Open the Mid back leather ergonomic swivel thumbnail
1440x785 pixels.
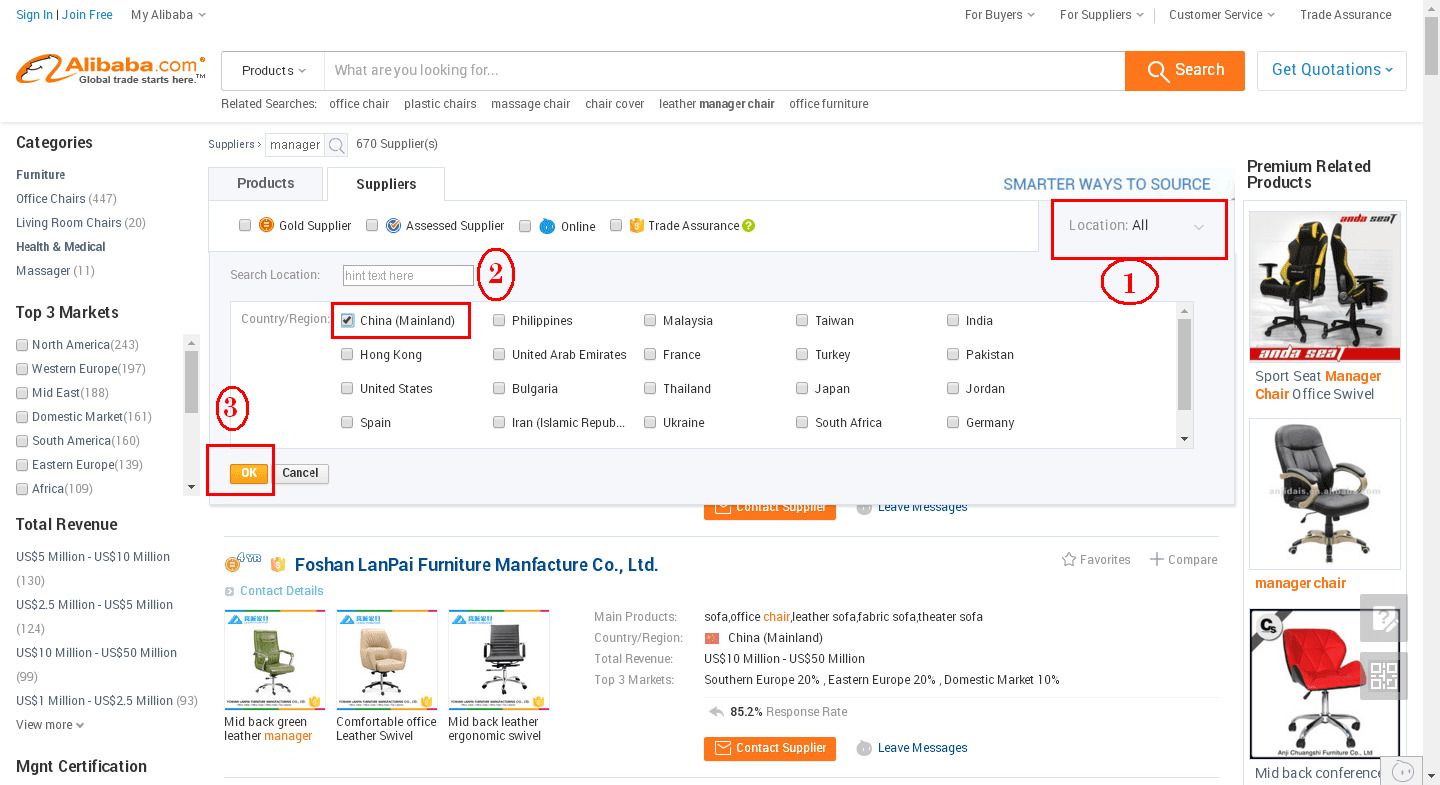coord(499,660)
